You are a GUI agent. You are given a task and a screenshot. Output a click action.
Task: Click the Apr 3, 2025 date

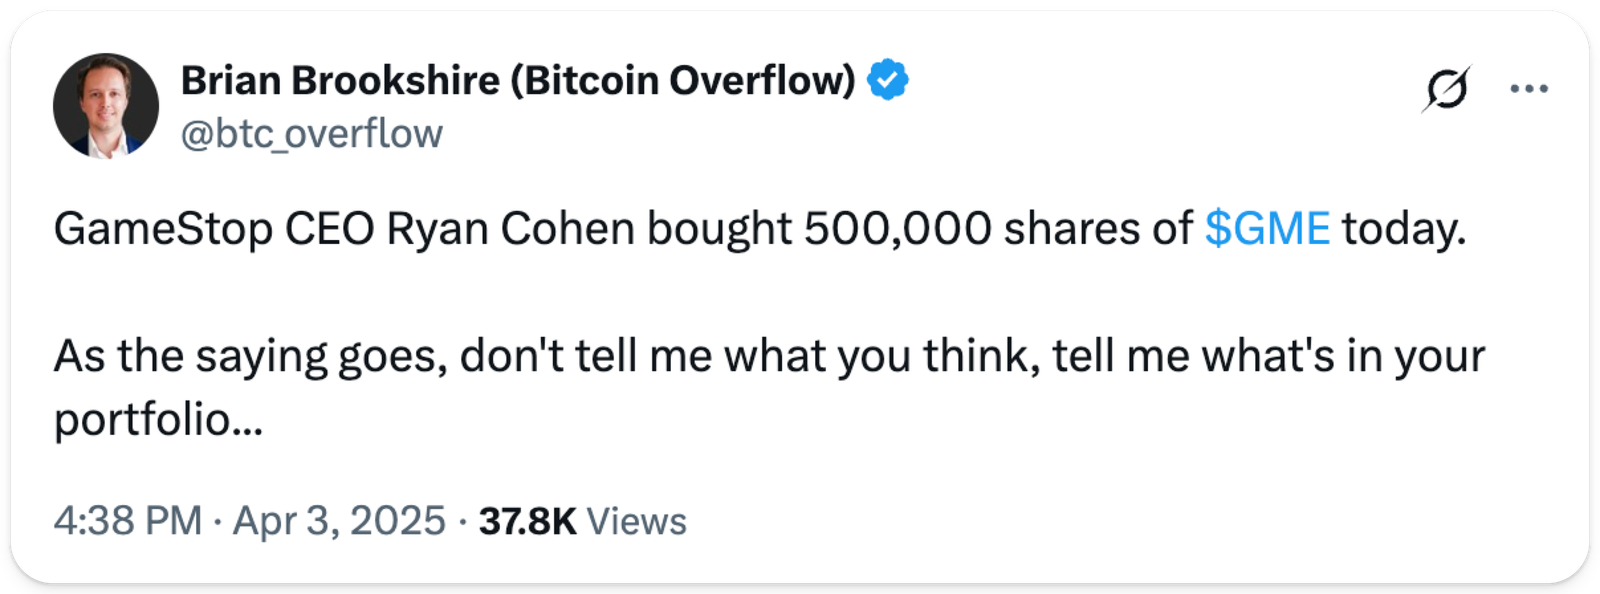point(339,521)
